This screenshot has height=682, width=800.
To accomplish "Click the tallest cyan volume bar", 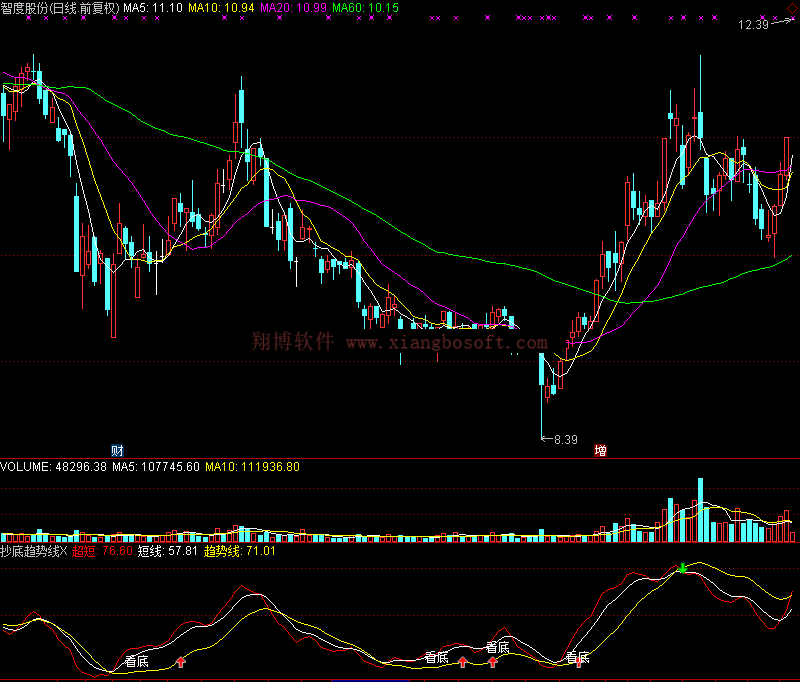I will [701, 510].
